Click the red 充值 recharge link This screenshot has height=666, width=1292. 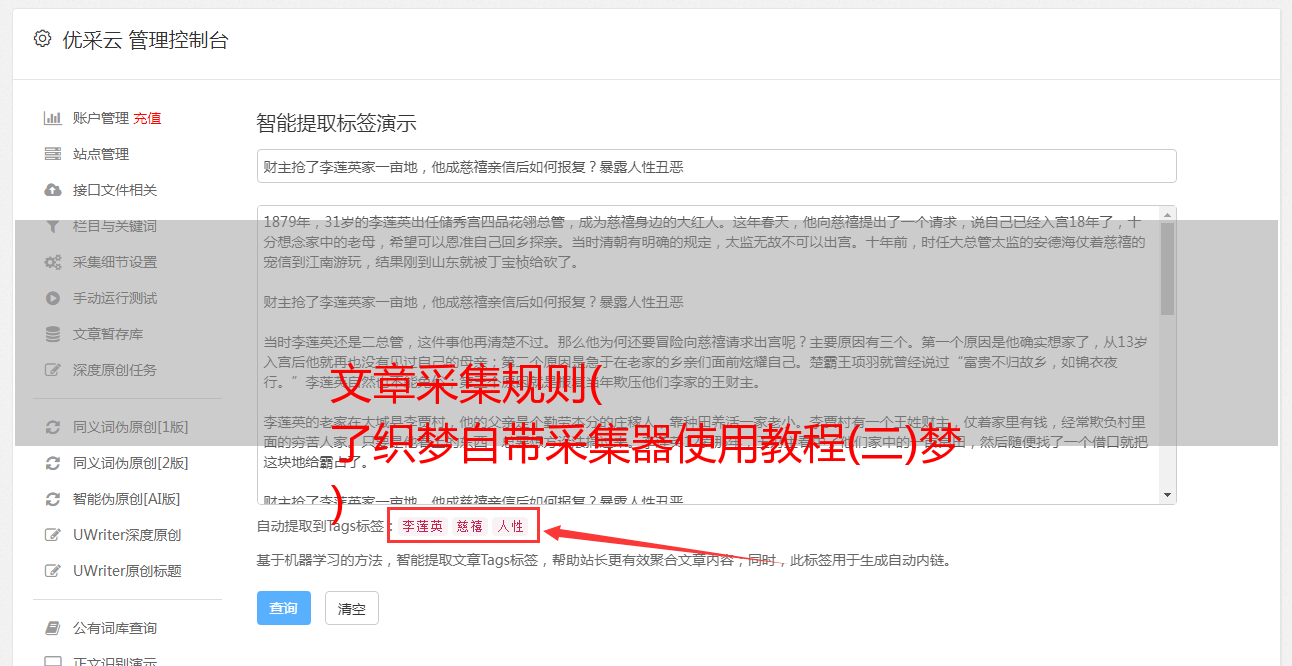point(147,118)
